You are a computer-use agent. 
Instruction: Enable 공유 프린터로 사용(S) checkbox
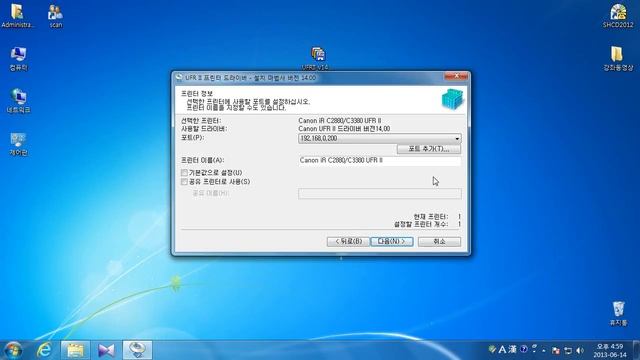click(184, 182)
